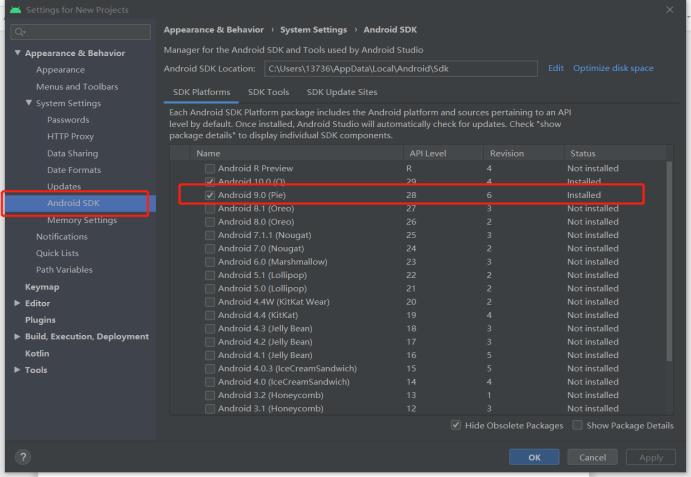
Task: Switch to the SDK Platforms tab
Action: point(201,92)
